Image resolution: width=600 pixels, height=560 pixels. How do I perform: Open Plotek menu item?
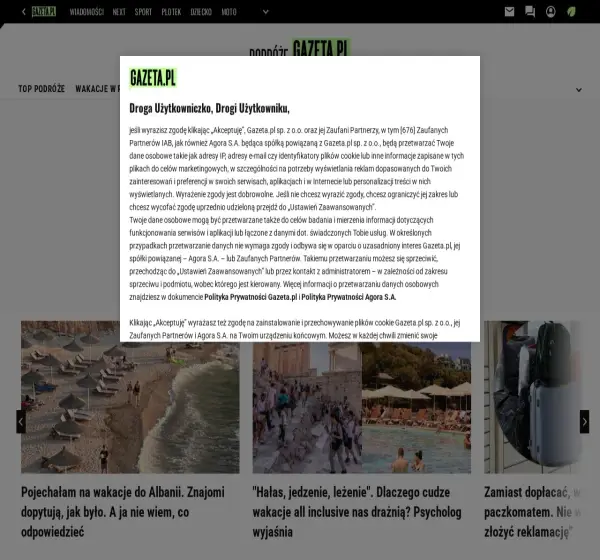171,12
